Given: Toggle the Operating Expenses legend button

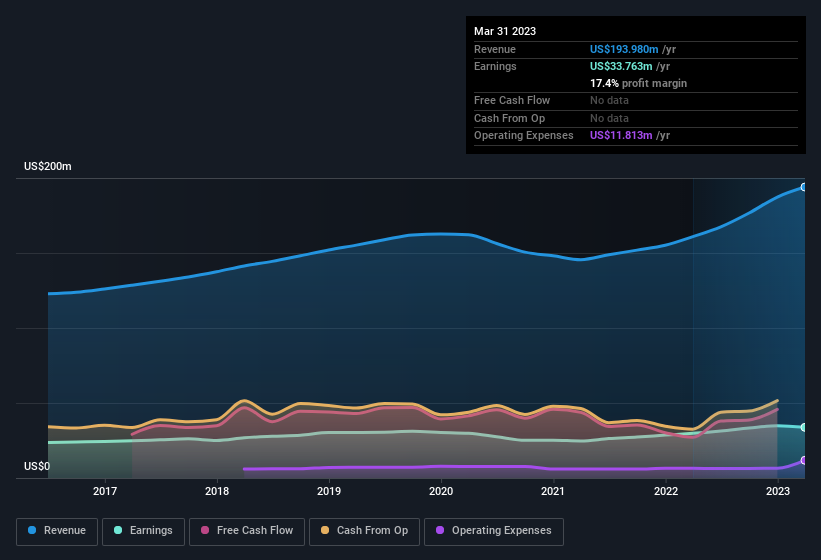Looking at the screenshot, I should 494,531.
